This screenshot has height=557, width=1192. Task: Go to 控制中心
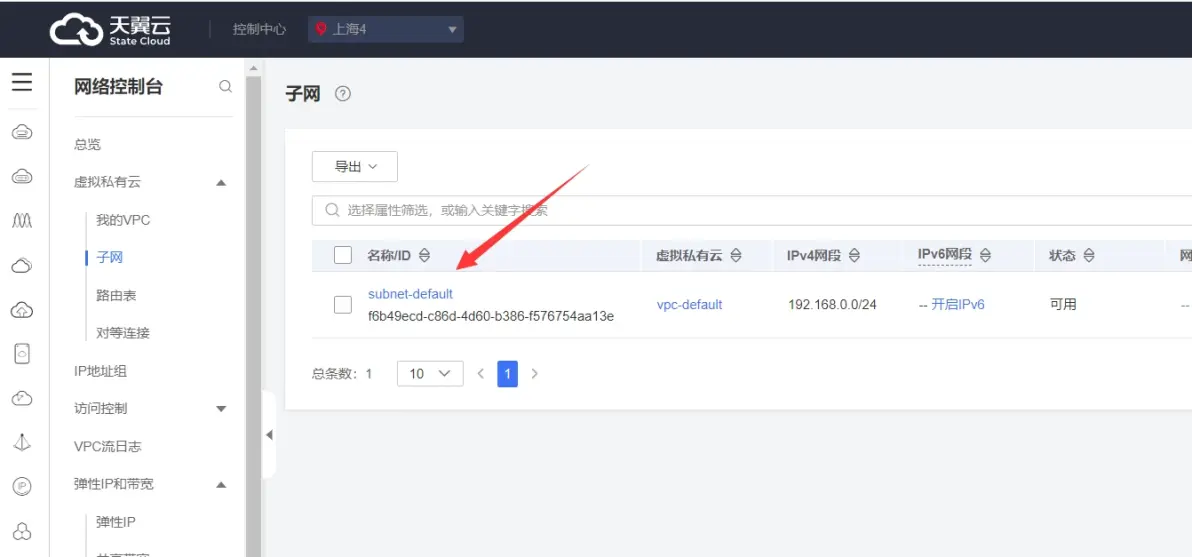(259, 30)
